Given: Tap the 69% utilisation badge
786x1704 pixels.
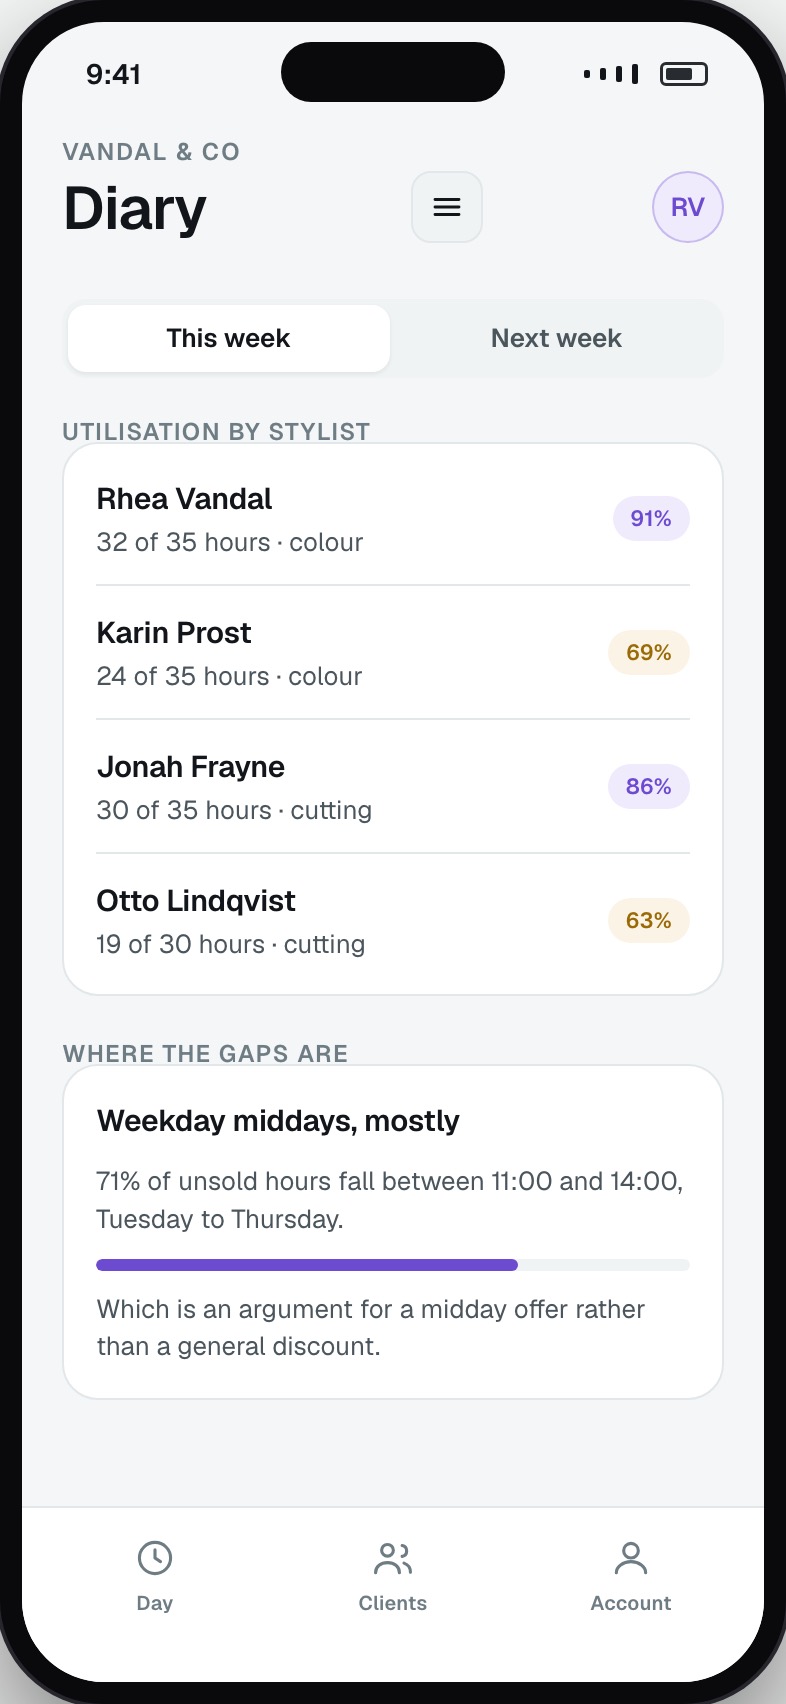Looking at the screenshot, I should coord(649,653).
